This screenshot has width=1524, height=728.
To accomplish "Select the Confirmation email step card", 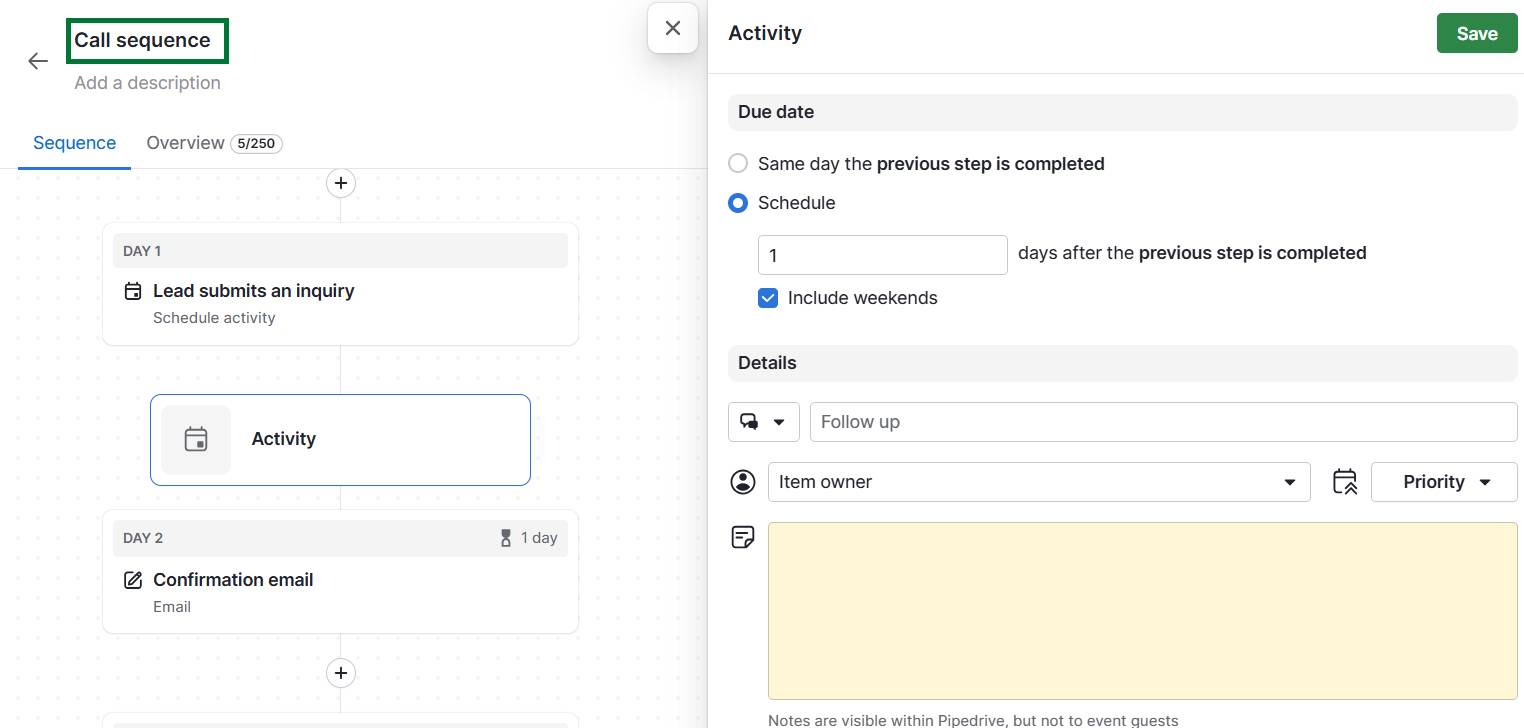I will pyautogui.click(x=340, y=572).
